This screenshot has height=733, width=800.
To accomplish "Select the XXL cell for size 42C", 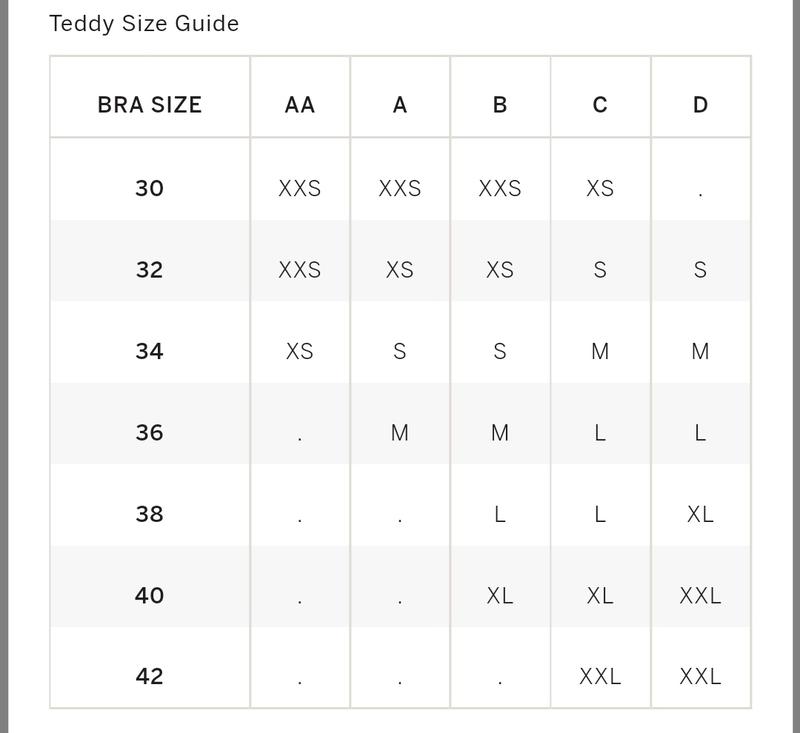I will coord(600,676).
